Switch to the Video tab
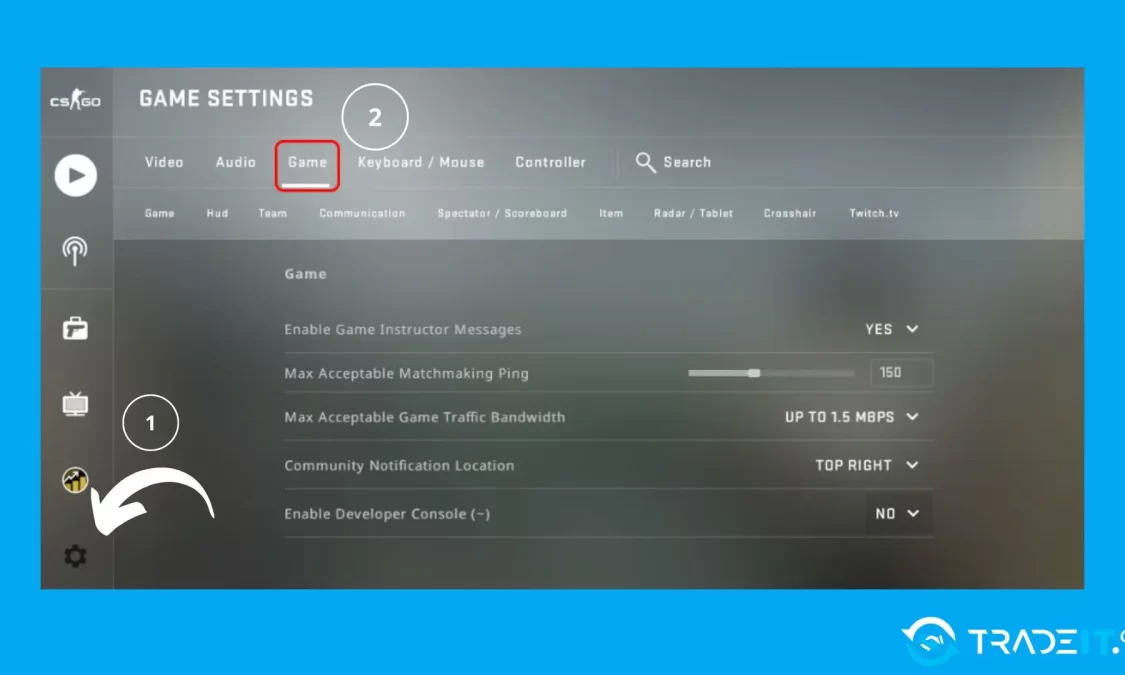Viewport: 1125px width, 675px height. click(164, 162)
